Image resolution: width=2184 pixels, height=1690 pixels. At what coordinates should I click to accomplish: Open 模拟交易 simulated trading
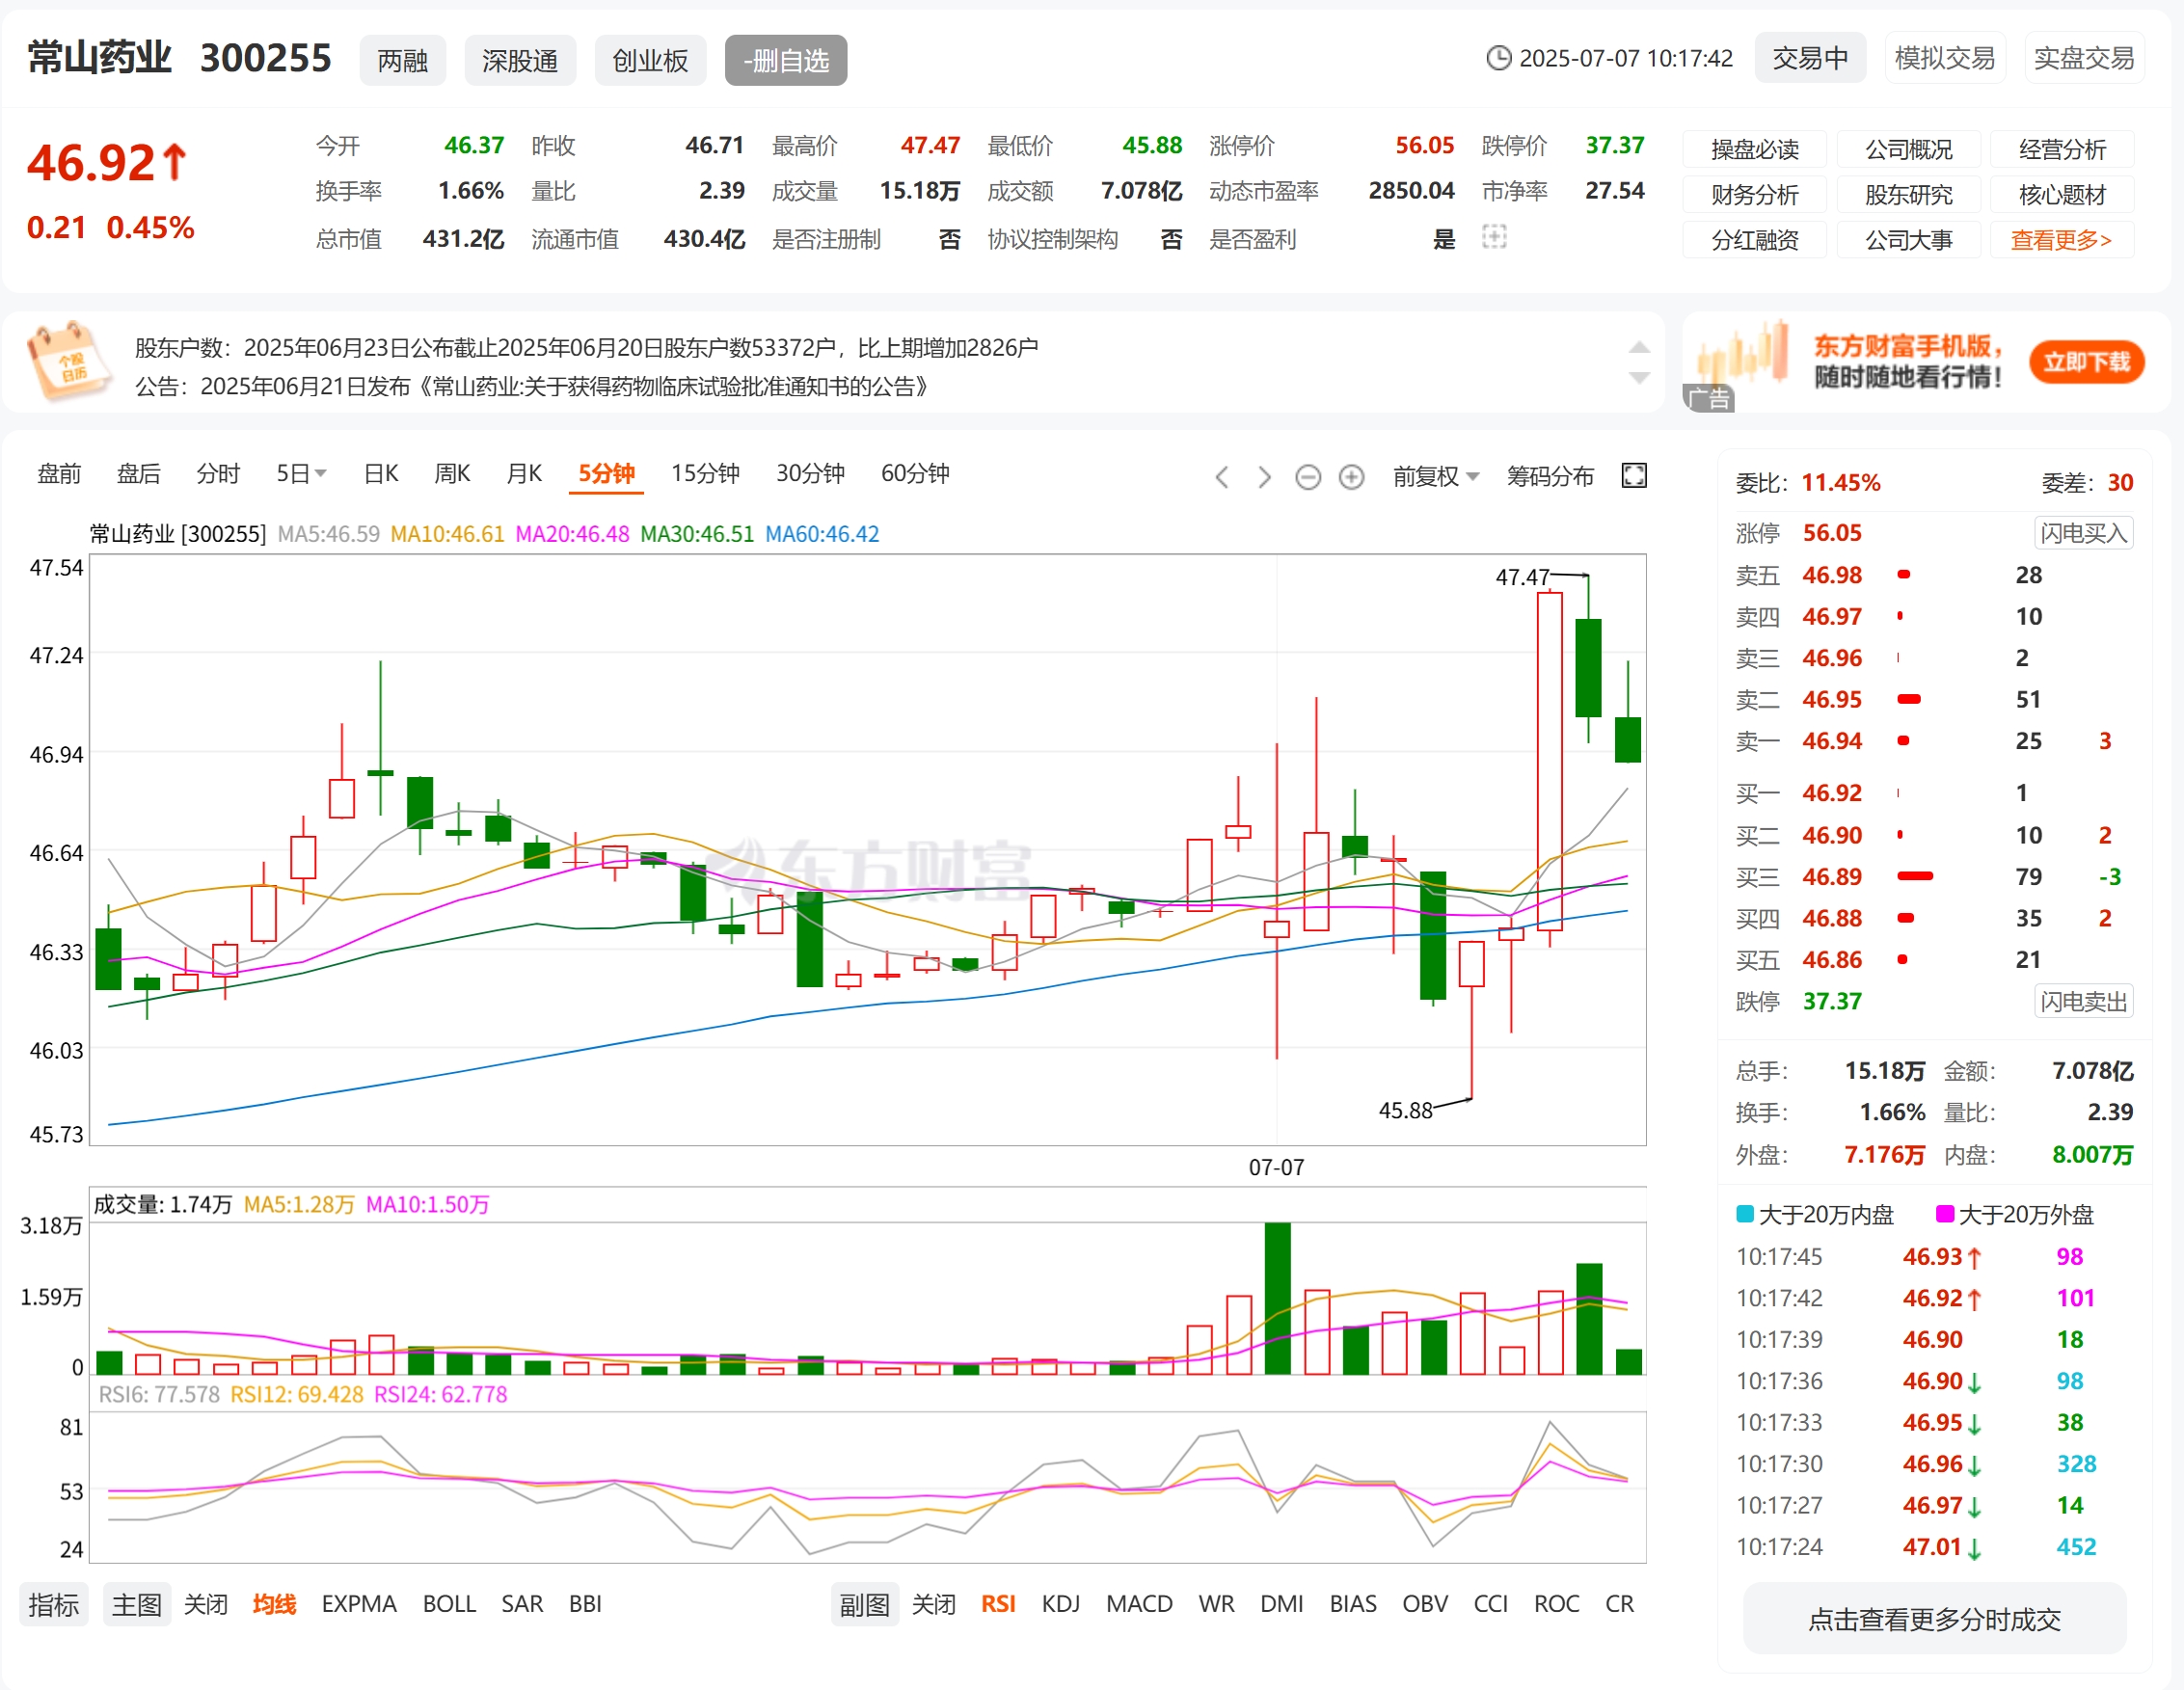(1945, 58)
